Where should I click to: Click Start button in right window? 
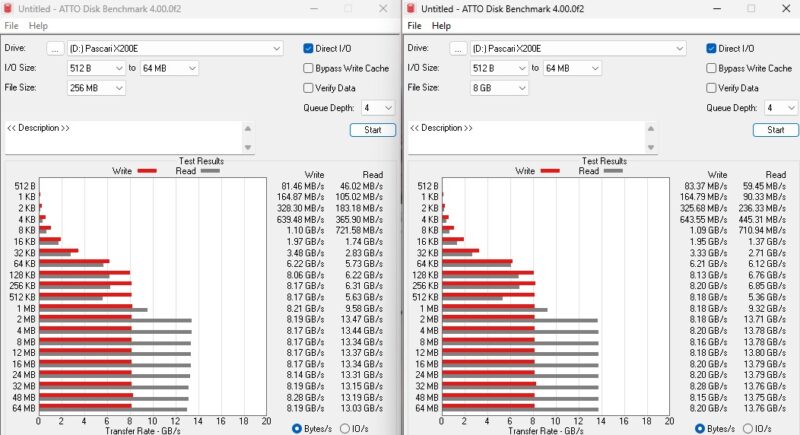(776, 130)
